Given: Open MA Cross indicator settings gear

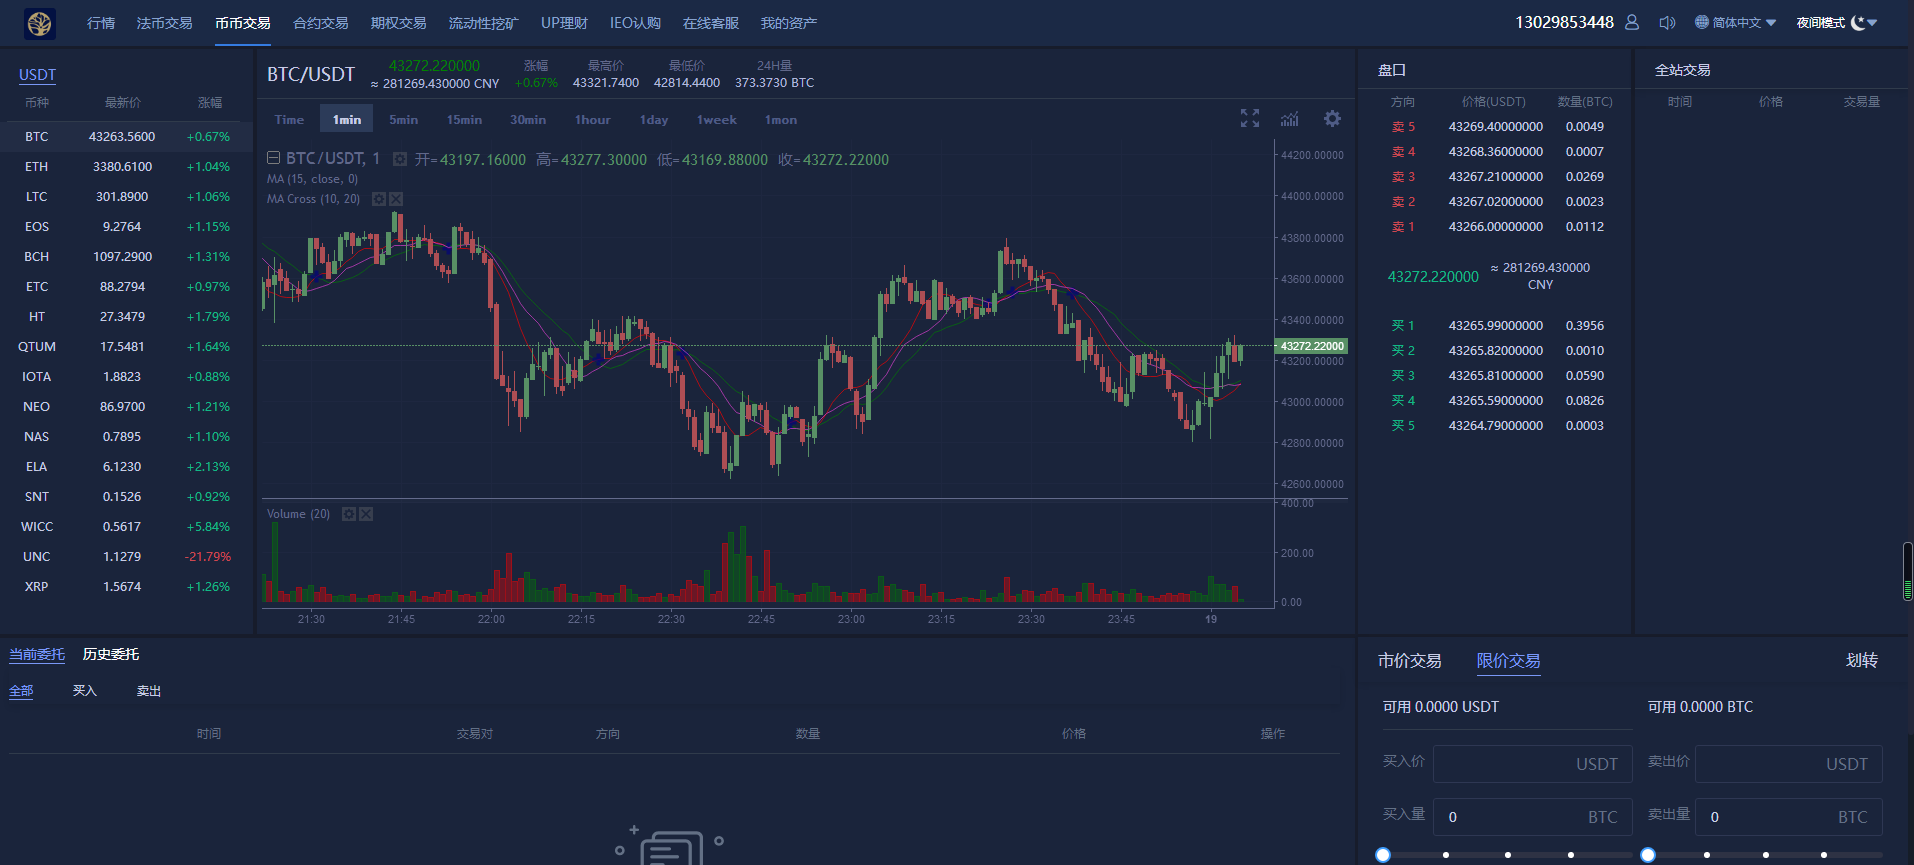Looking at the screenshot, I should pos(379,199).
